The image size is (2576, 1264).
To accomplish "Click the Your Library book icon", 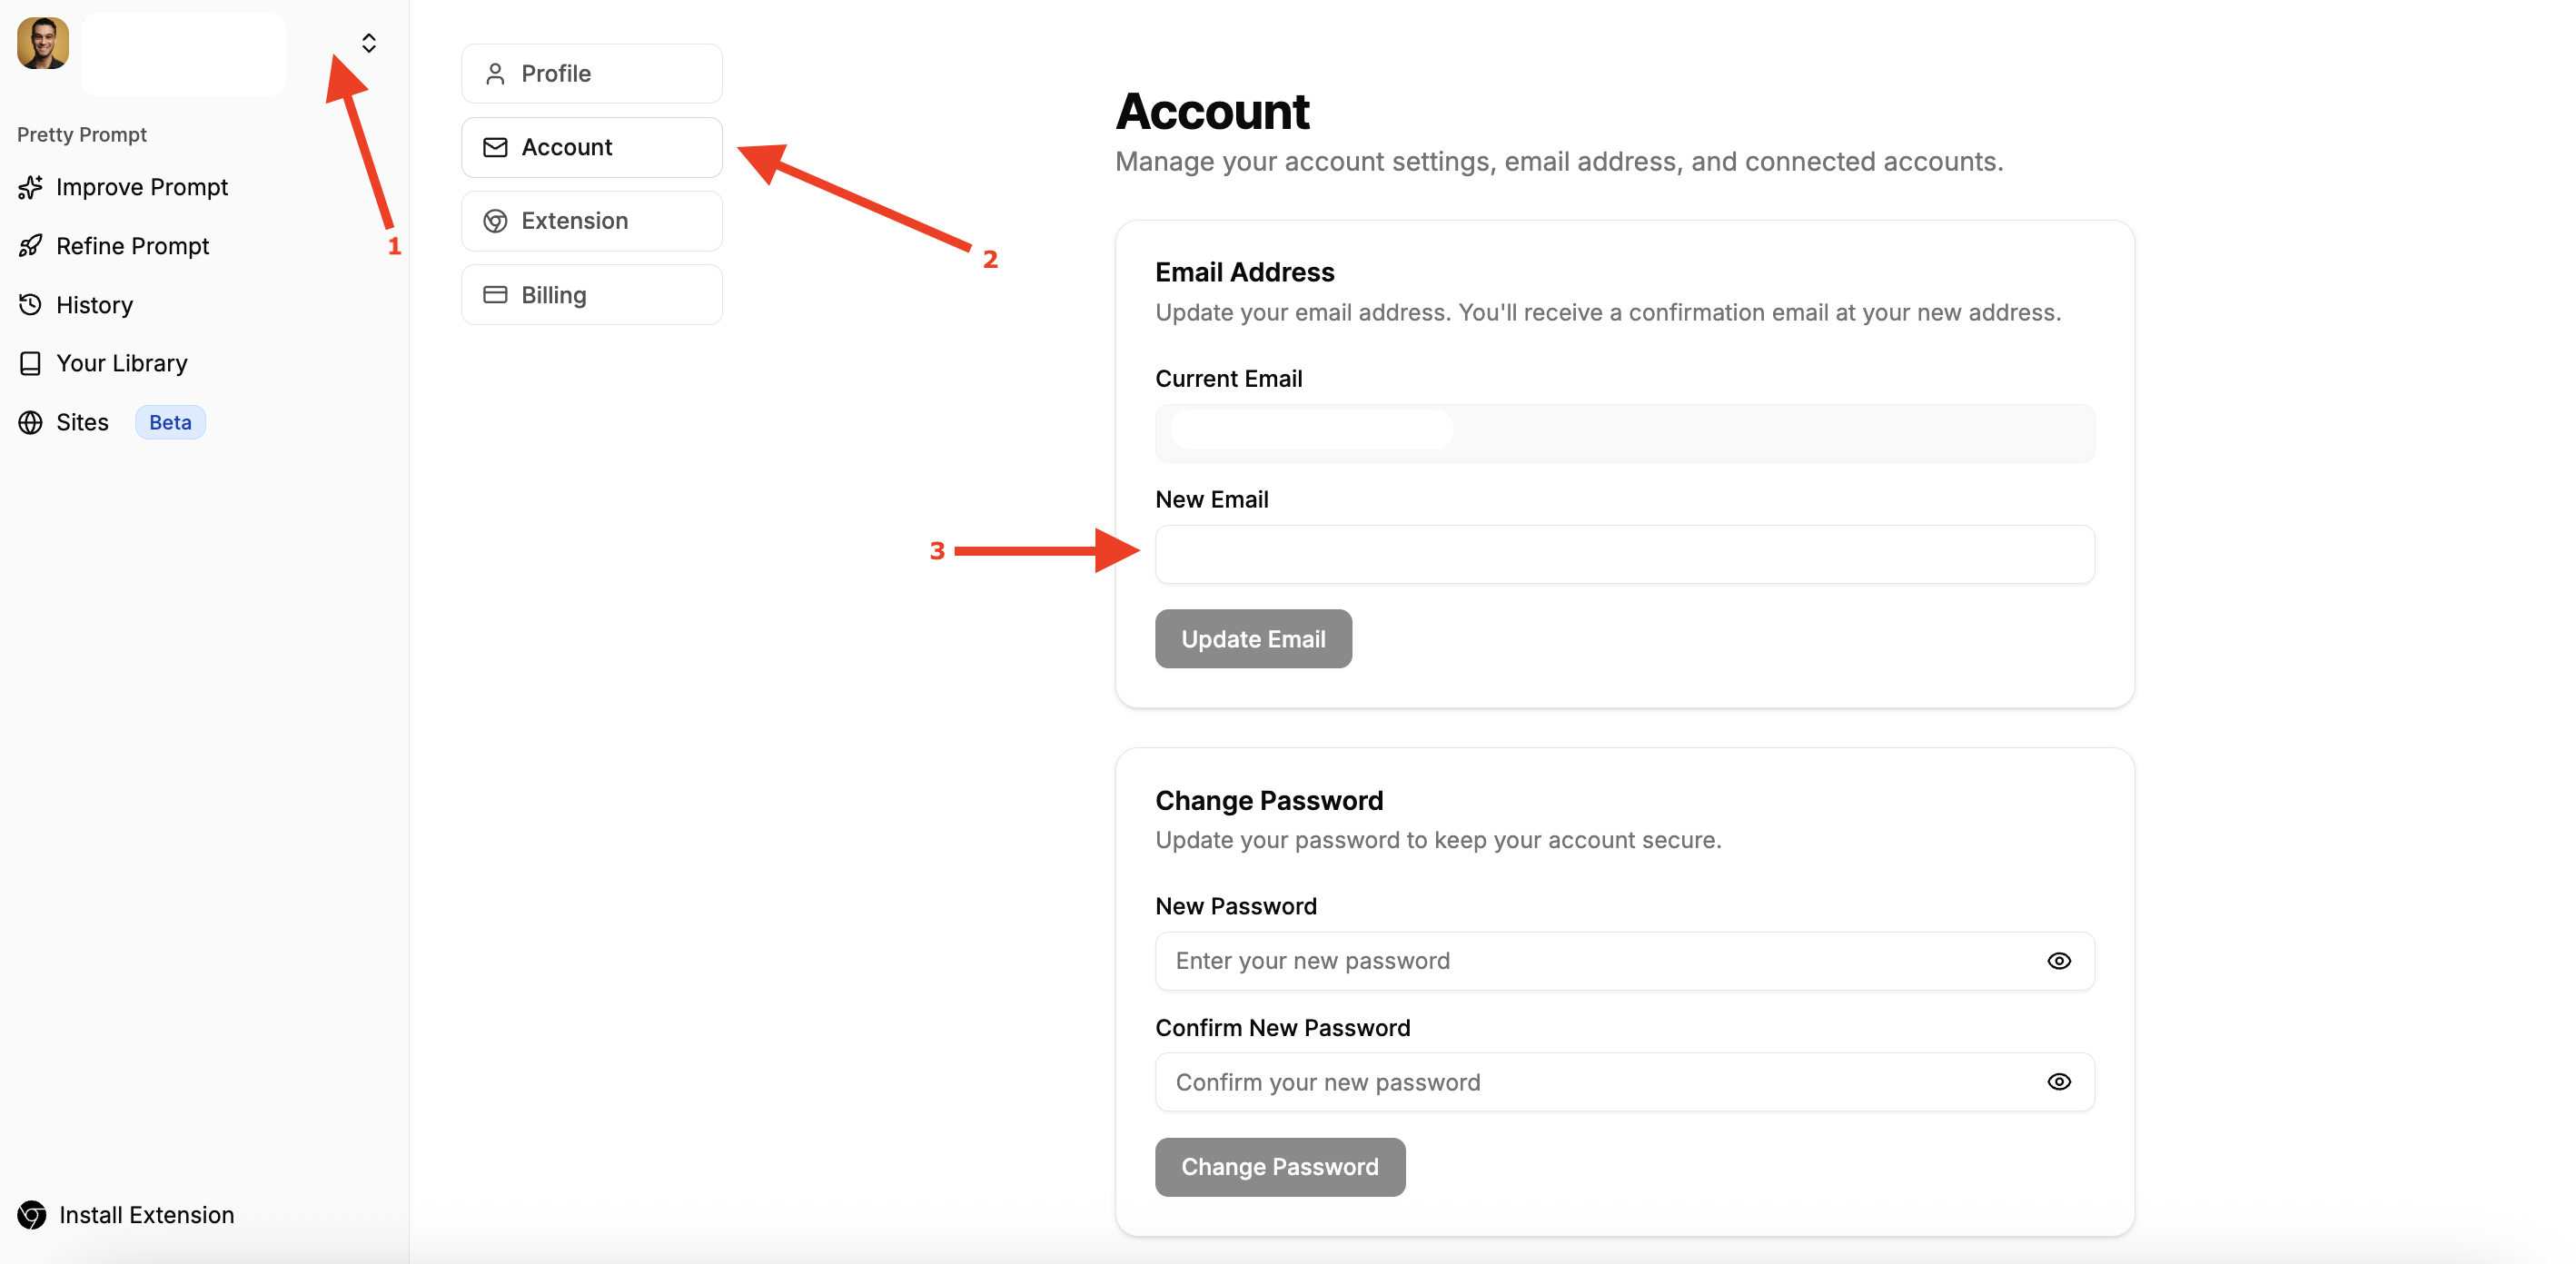I will pos(30,363).
